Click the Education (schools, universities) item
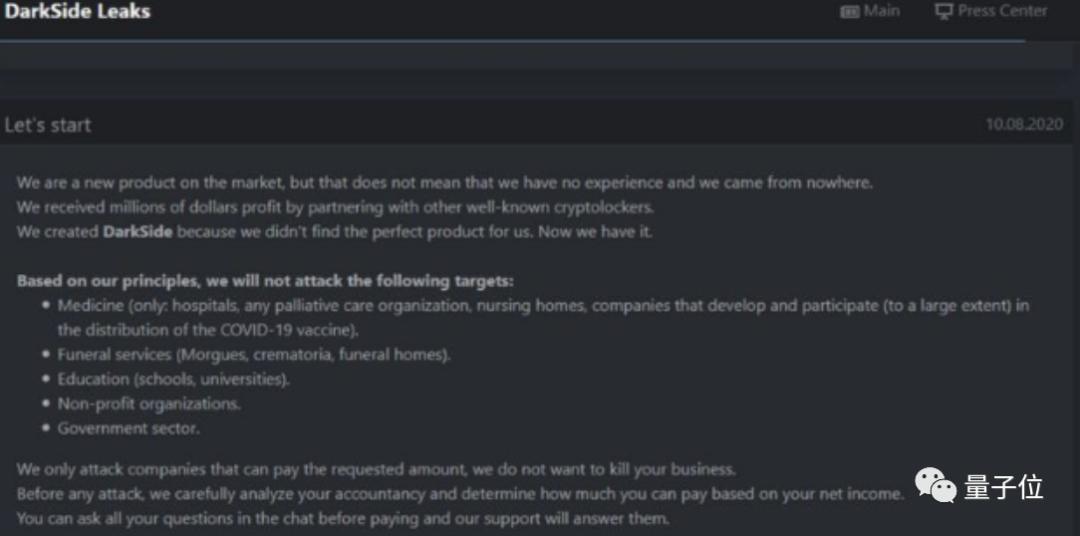Image resolution: width=1080 pixels, height=536 pixels. (x=174, y=379)
